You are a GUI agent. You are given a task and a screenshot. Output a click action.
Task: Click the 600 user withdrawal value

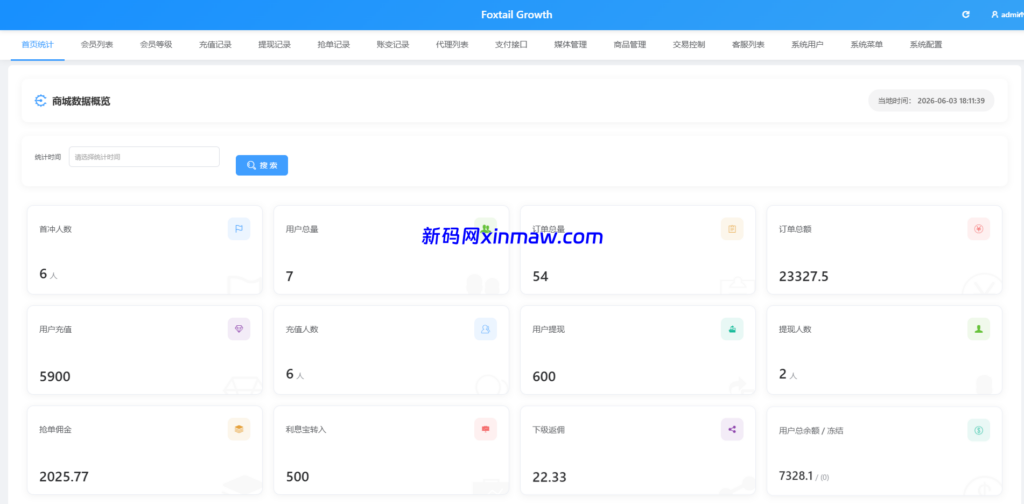pyautogui.click(x=544, y=377)
